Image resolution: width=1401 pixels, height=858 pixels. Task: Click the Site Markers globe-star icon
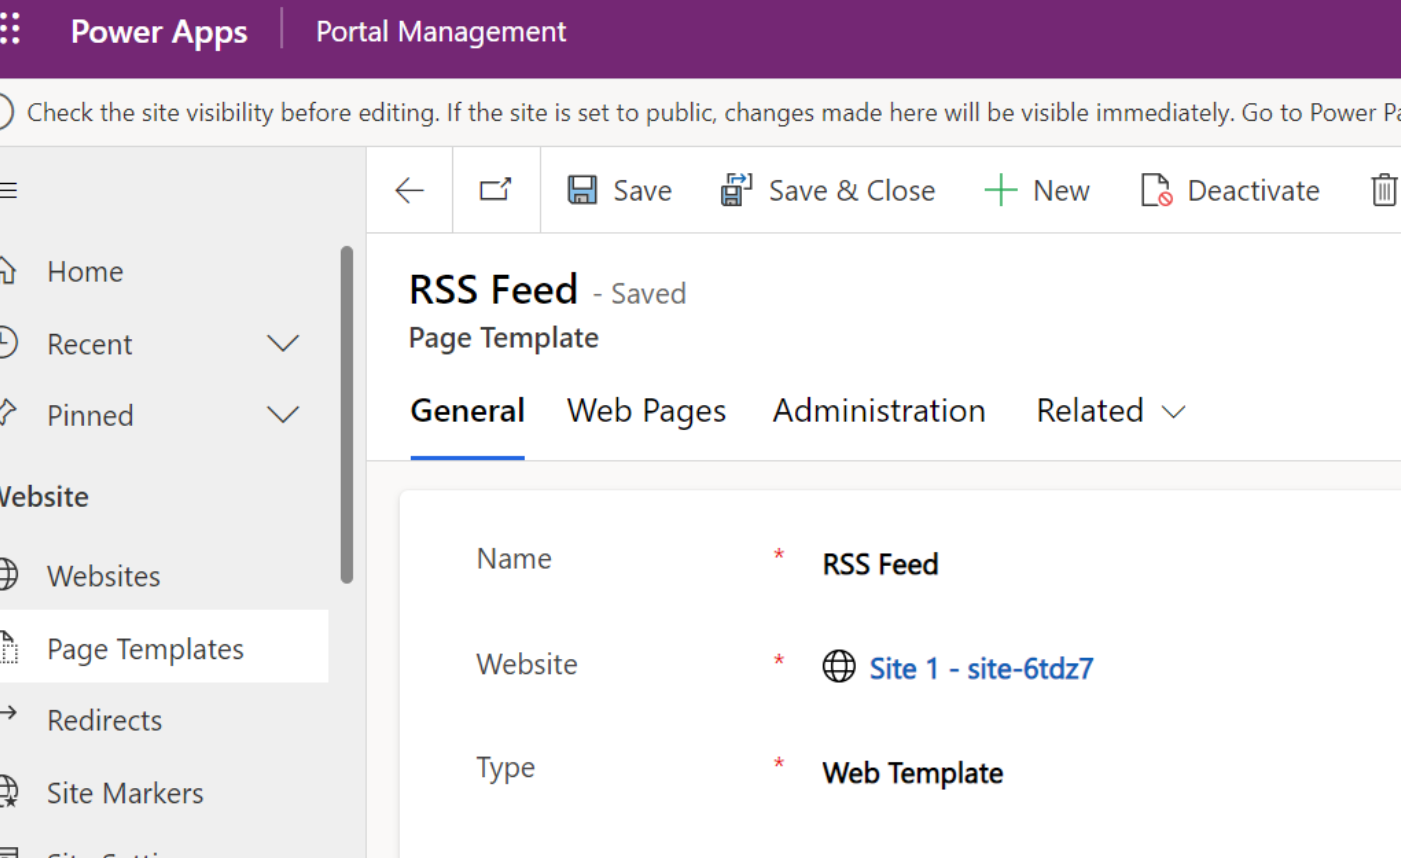[8, 792]
